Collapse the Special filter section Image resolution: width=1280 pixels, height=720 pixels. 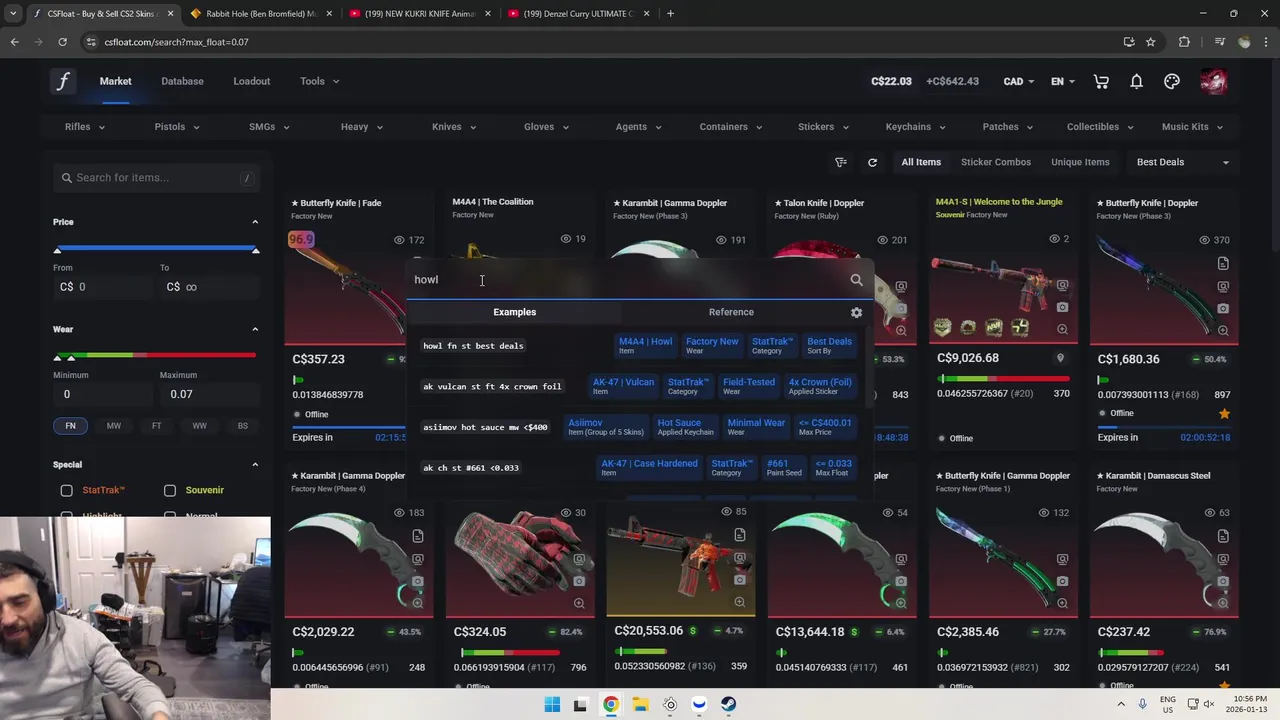point(254,464)
